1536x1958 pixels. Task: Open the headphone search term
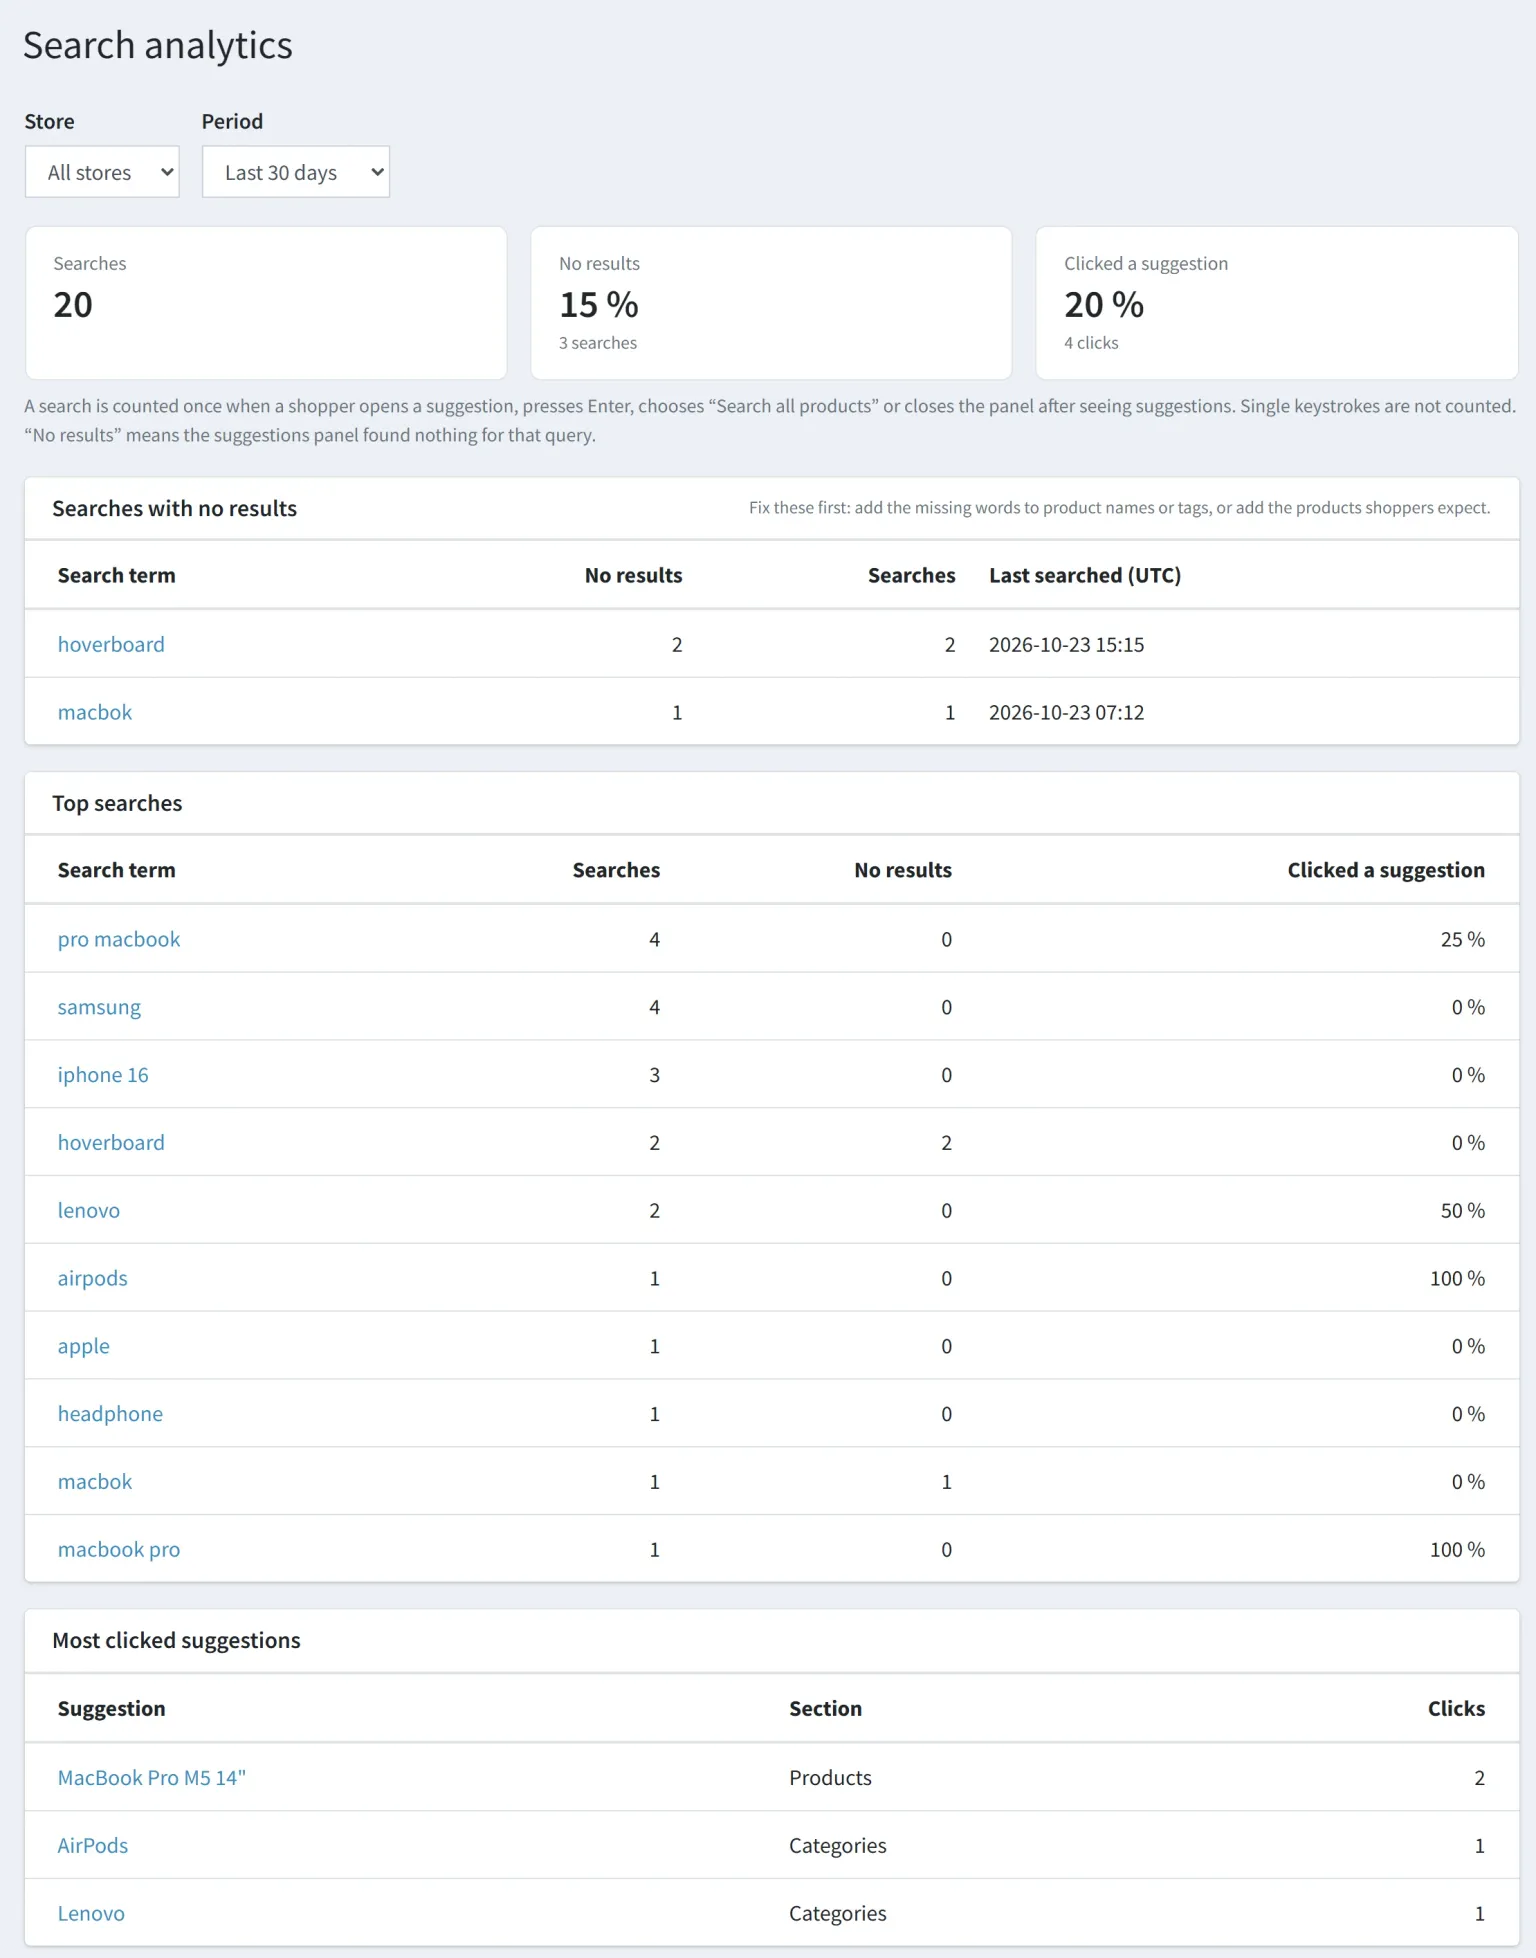pyautogui.click(x=110, y=1415)
